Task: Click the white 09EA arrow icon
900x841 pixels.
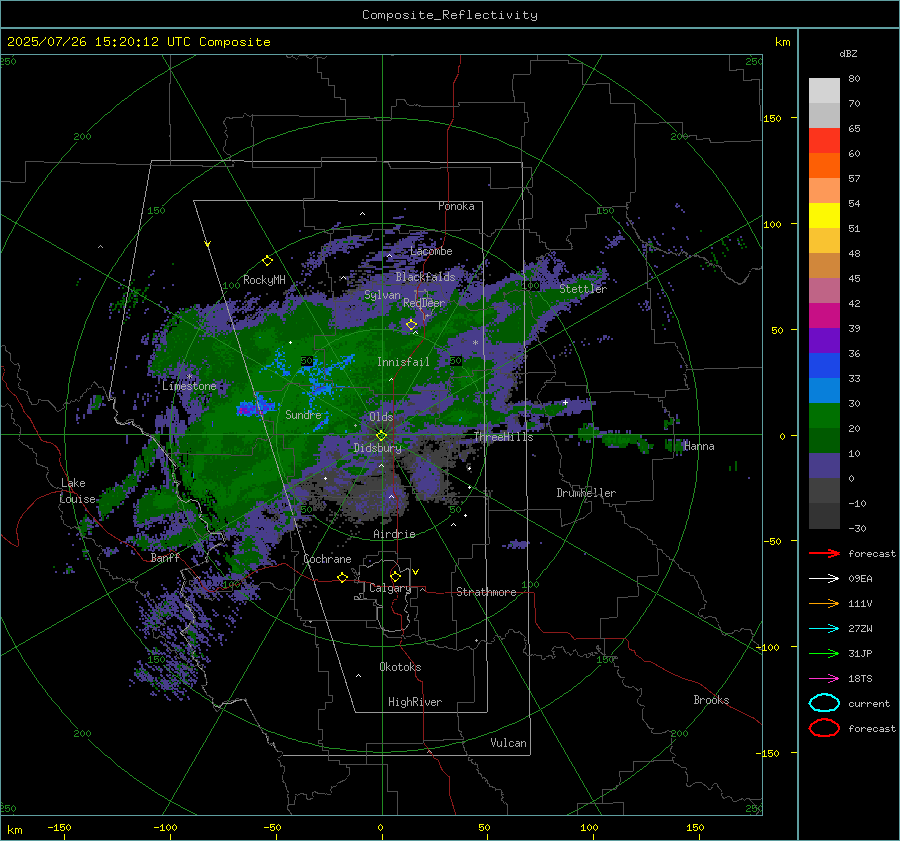Action: tap(824, 578)
